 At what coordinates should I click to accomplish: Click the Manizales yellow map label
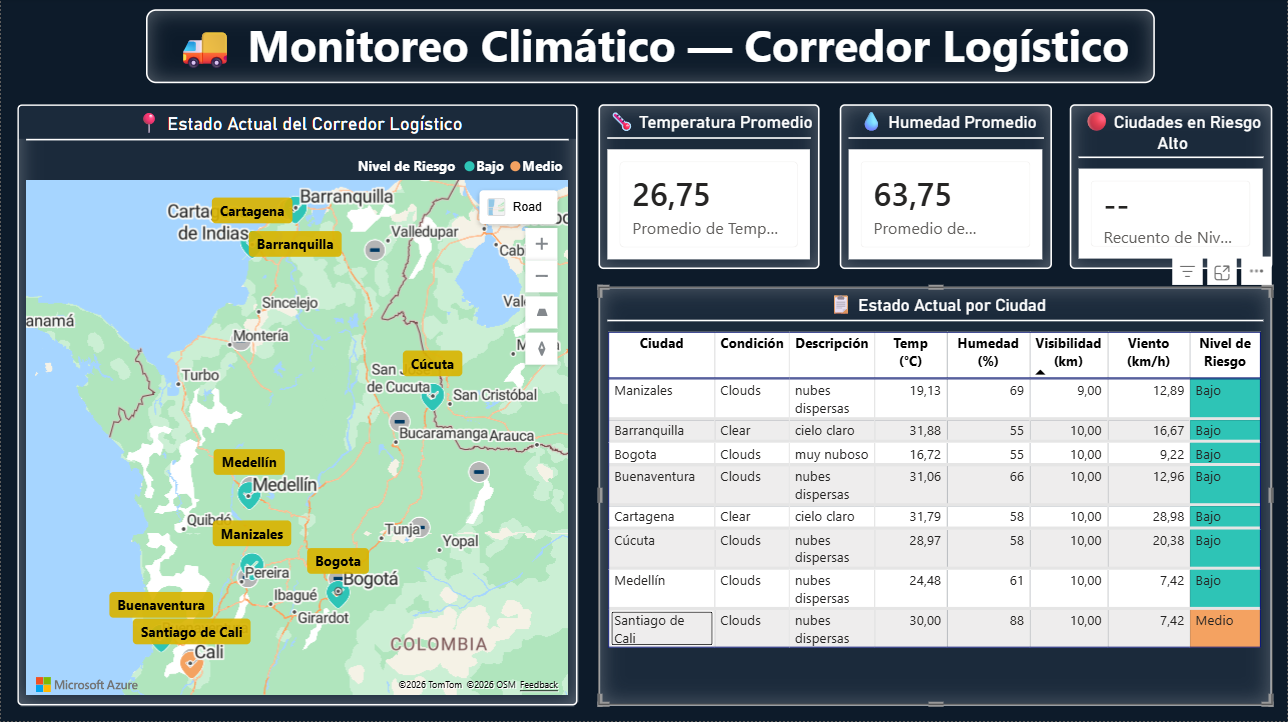252,534
